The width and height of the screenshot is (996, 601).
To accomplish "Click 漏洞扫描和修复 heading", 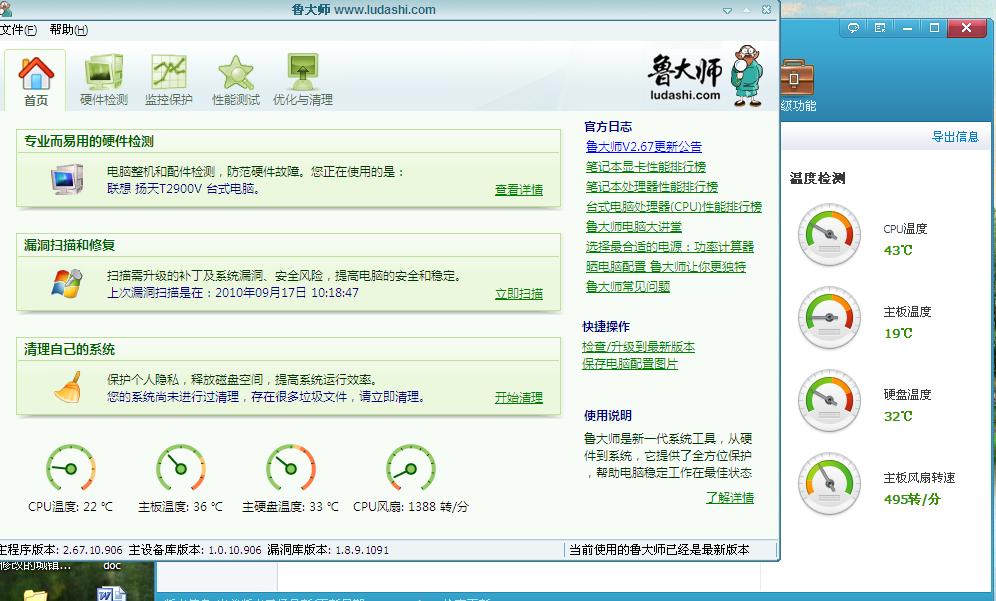I will click(69, 245).
